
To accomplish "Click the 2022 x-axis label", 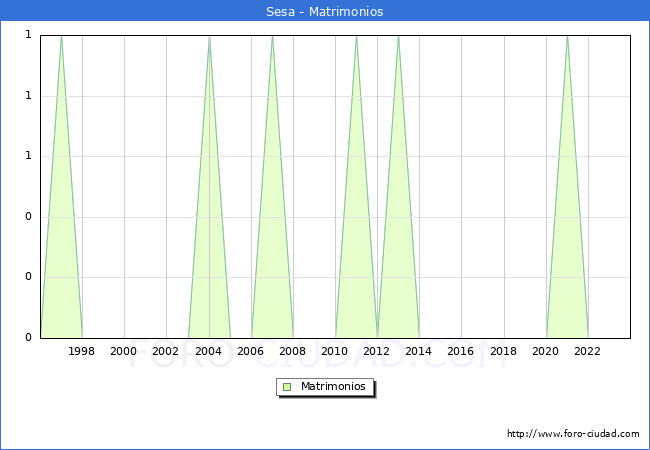I will click(588, 351).
